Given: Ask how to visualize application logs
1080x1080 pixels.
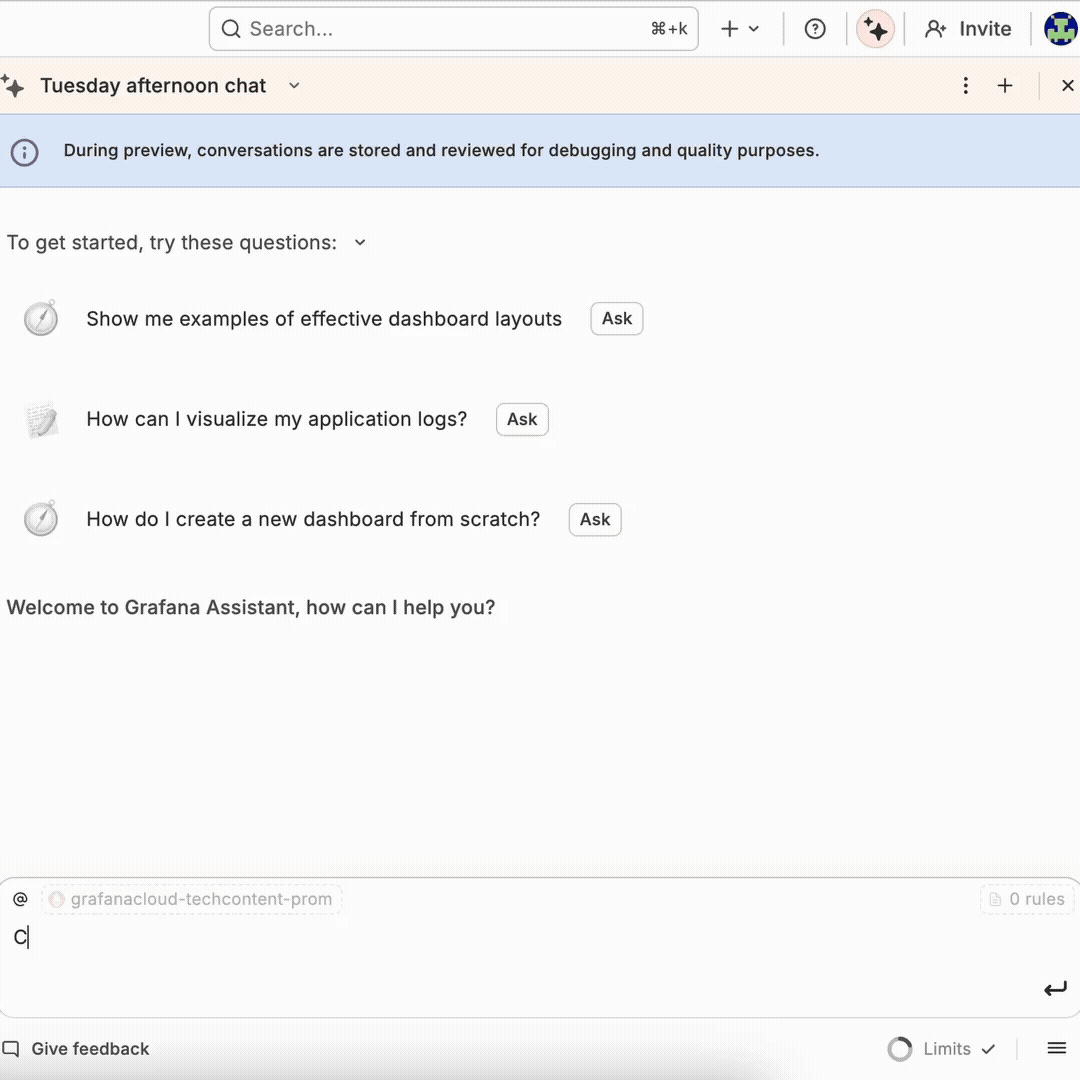Looking at the screenshot, I should pyautogui.click(x=522, y=419).
